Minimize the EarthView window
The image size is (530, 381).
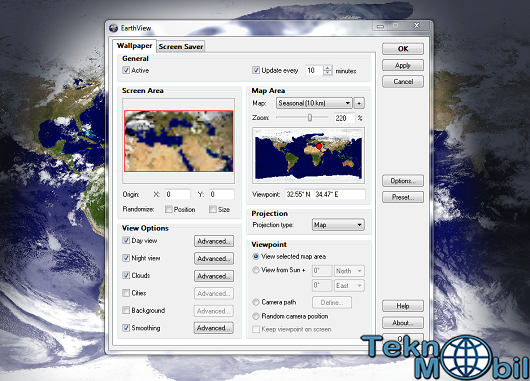pos(381,26)
